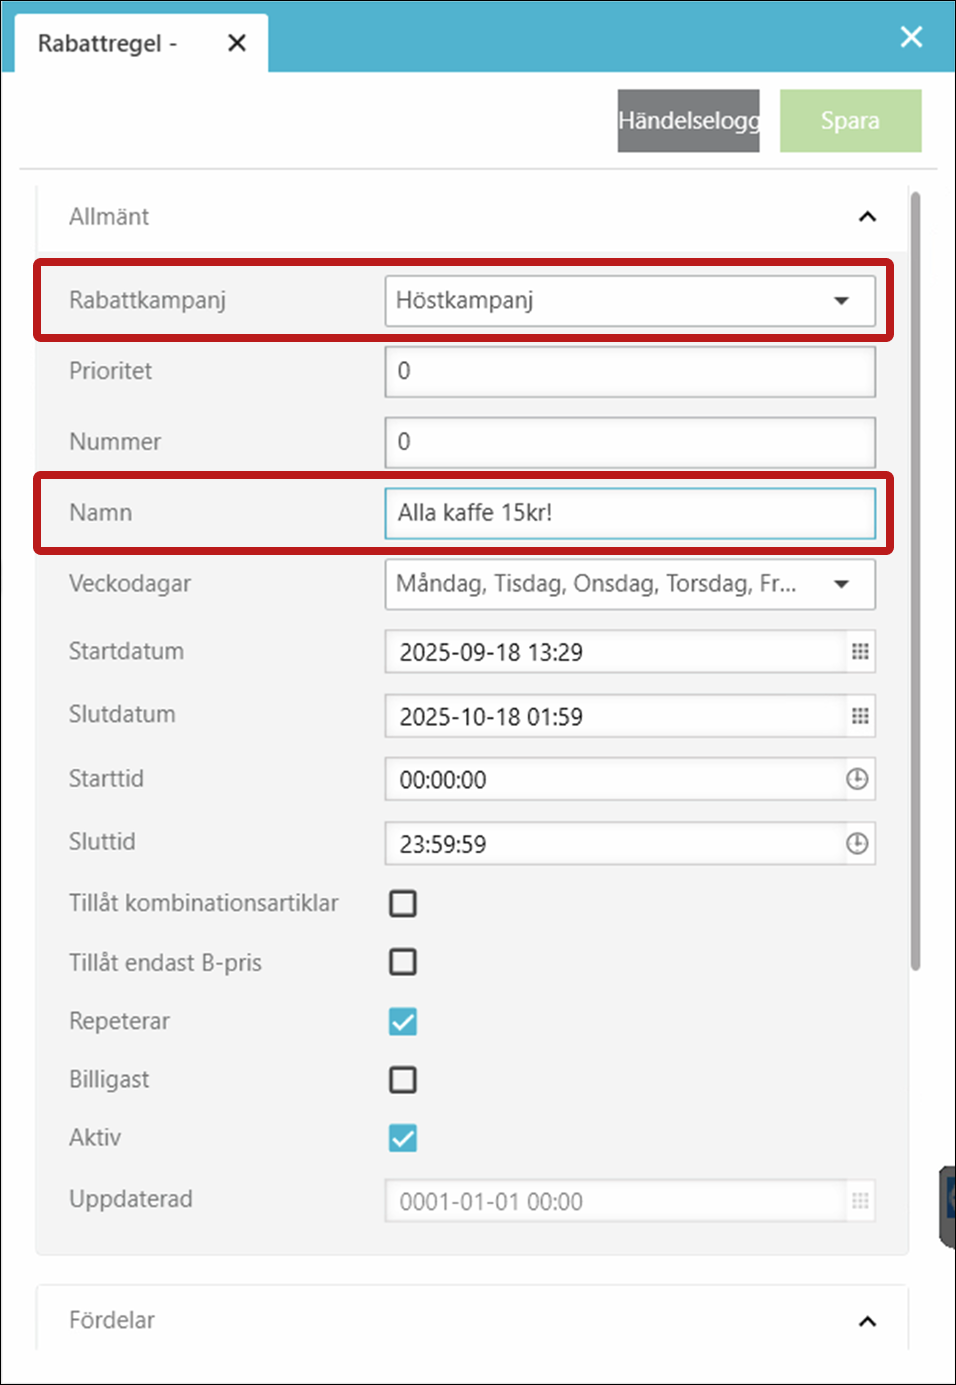Screen dimensions: 956x1385
Task: Disable the Aktiv checkbox
Action: click(403, 1138)
